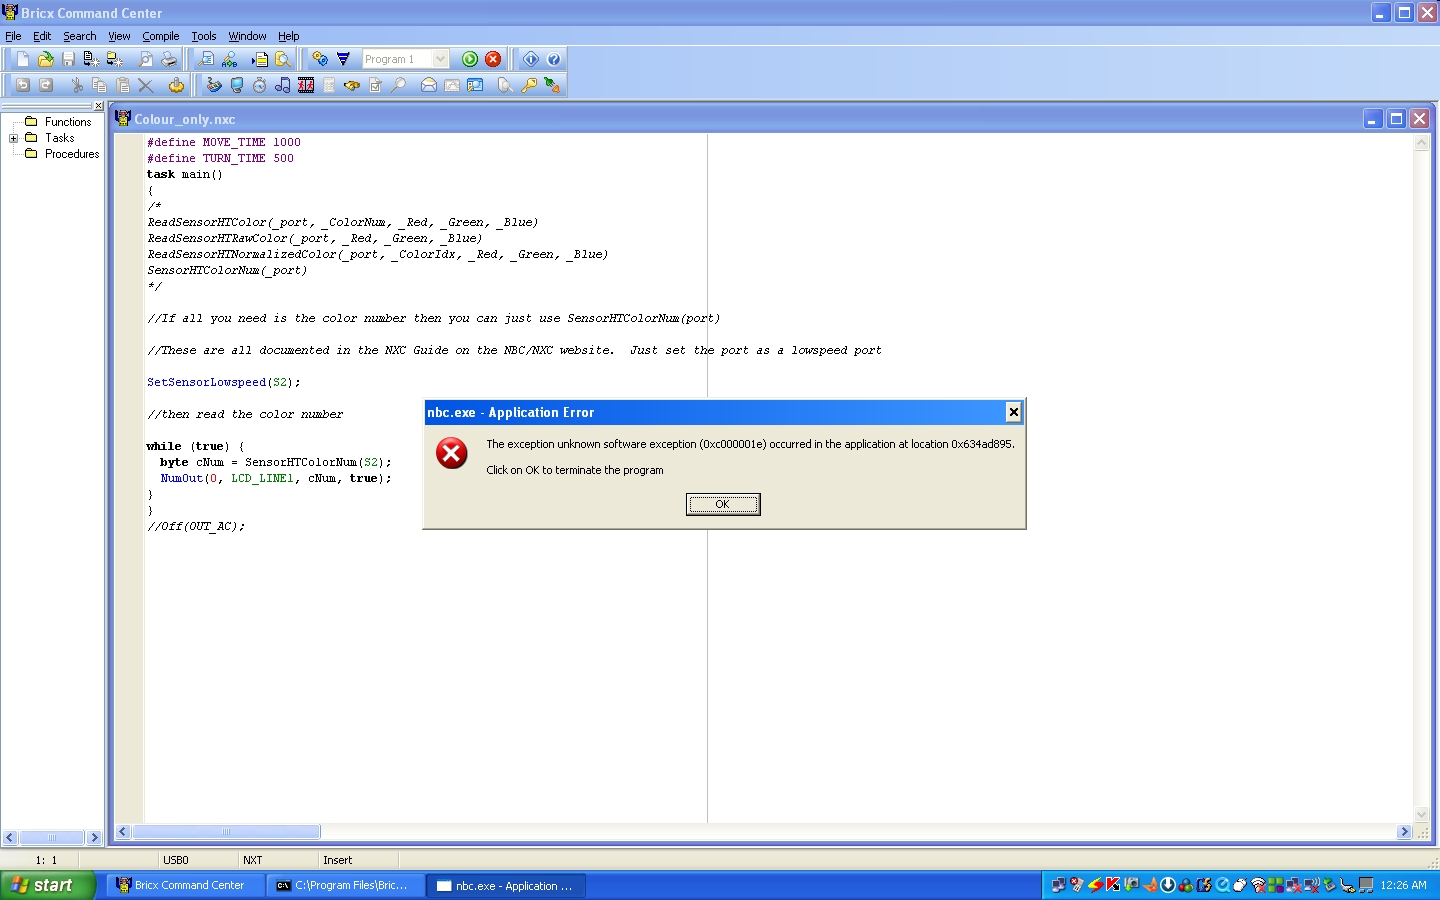This screenshot has height=900, width=1440.
Task: Click the go-to-line toolbar icon
Action: pos(260,59)
